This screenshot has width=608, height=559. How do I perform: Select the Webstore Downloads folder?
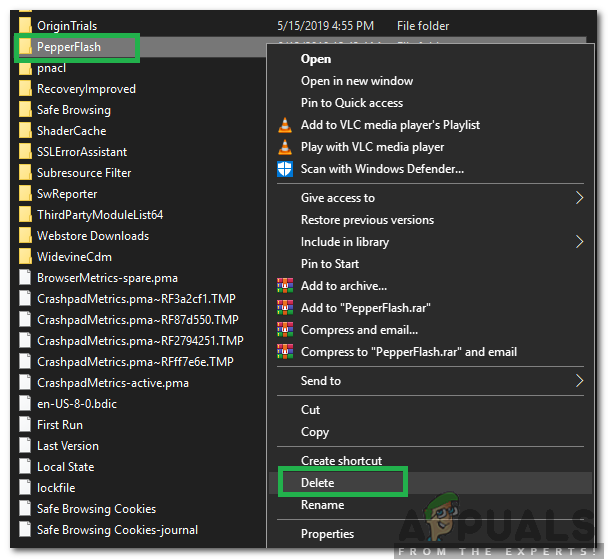(92, 236)
